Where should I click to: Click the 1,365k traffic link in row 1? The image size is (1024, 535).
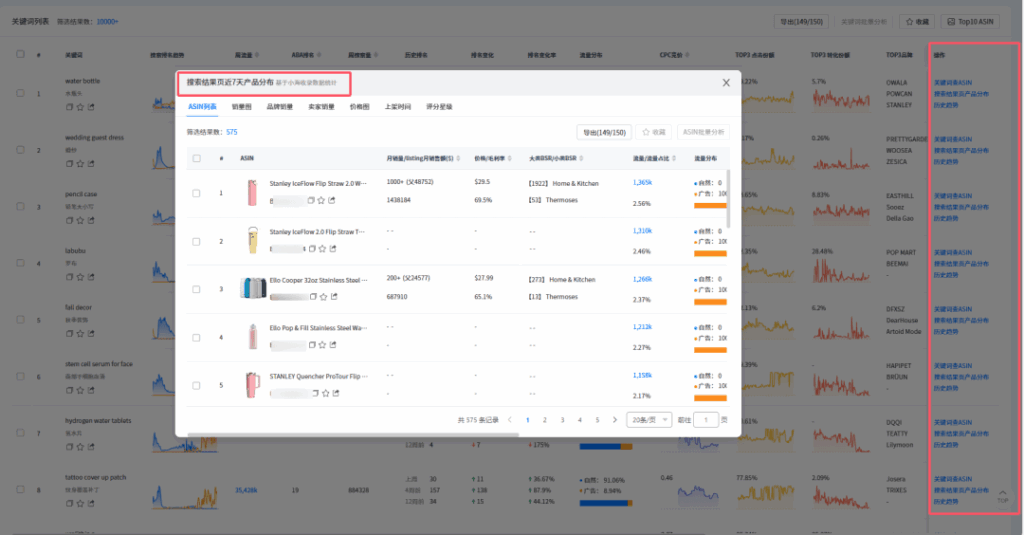[642, 182]
